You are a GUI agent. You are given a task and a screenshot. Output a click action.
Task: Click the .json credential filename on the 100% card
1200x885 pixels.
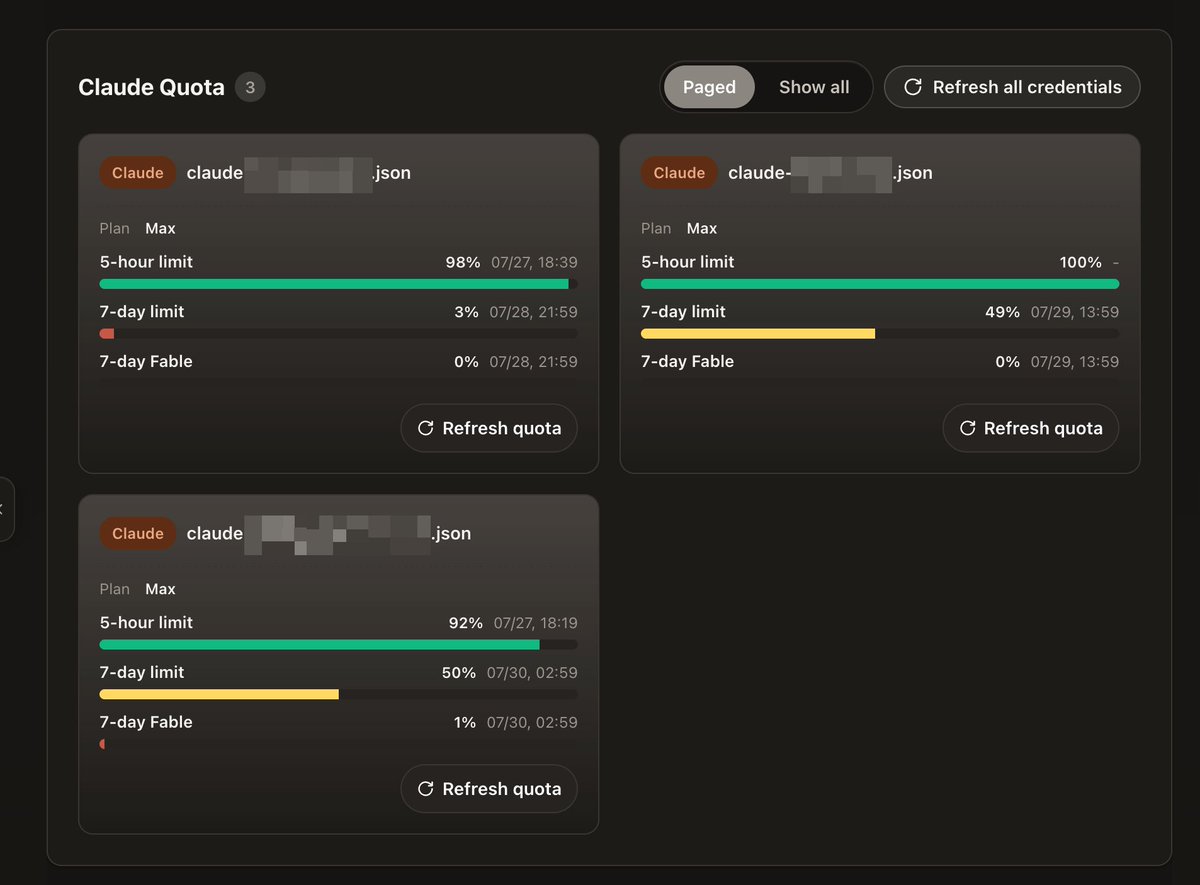(x=830, y=173)
